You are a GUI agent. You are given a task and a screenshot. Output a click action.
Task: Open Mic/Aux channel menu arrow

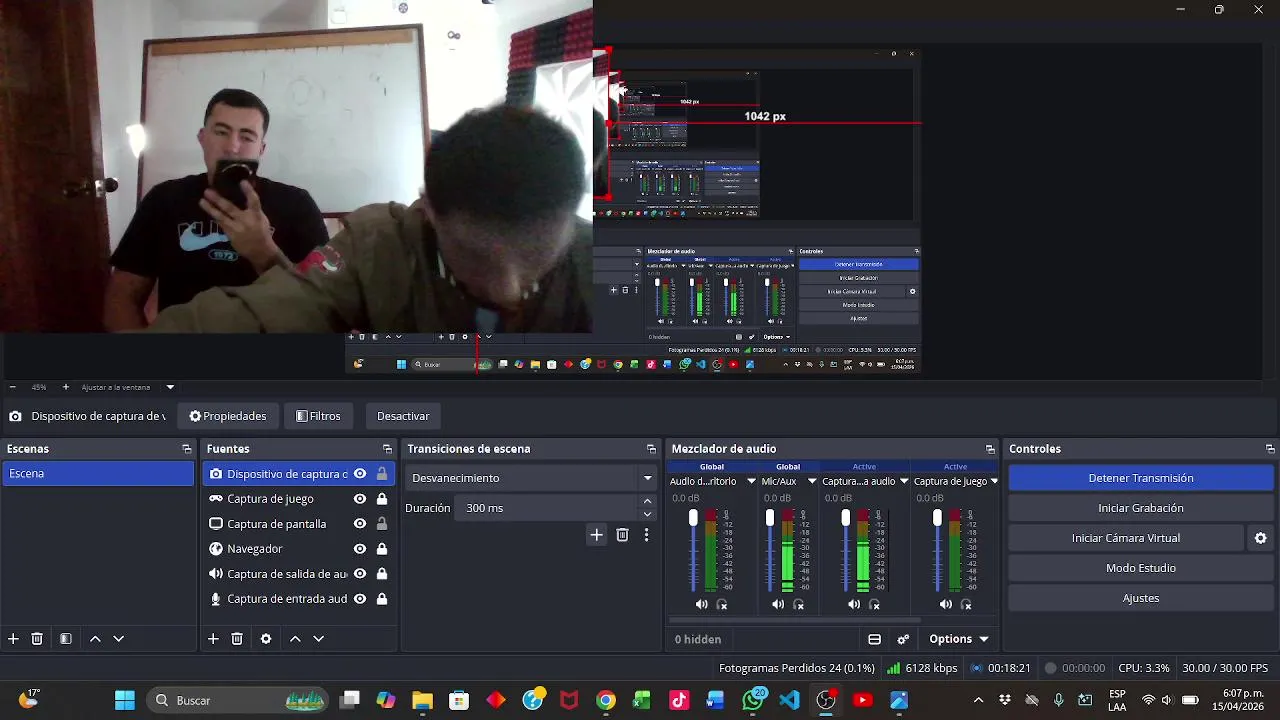tap(812, 481)
